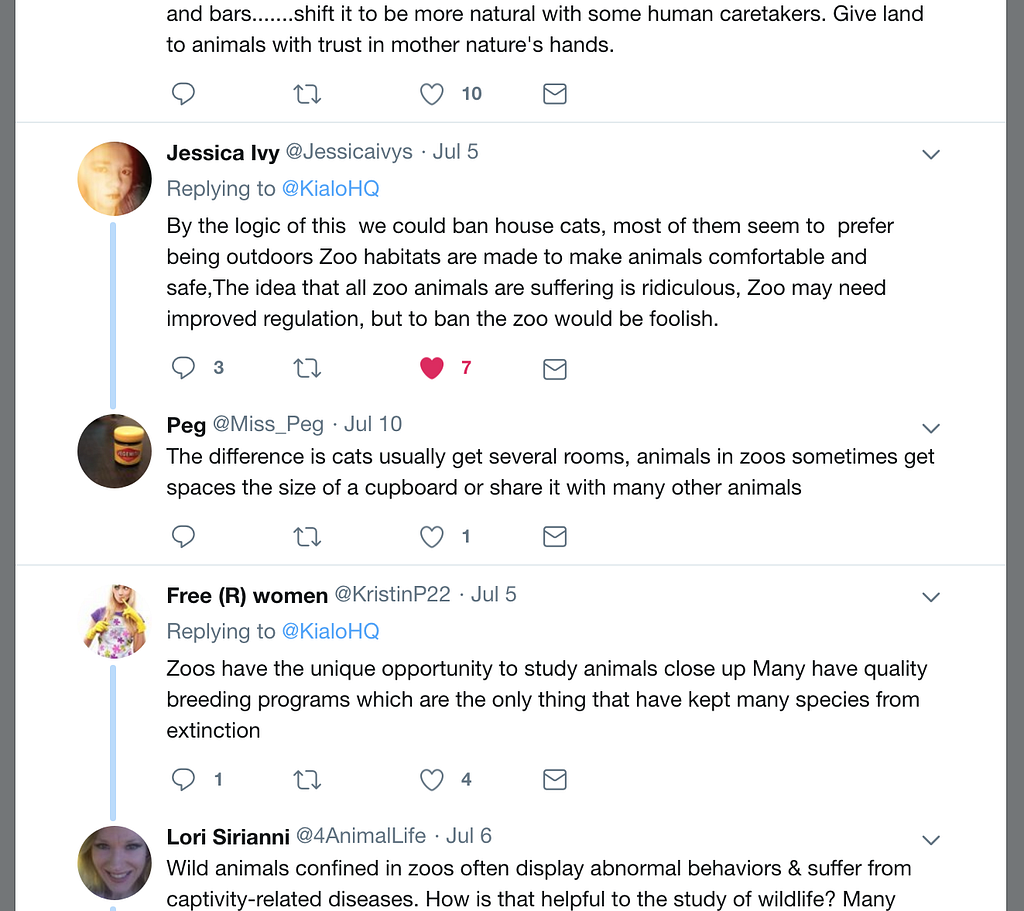View Lori Sirianni's profile name
The image size is (1024, 911).
click(228, 836)
